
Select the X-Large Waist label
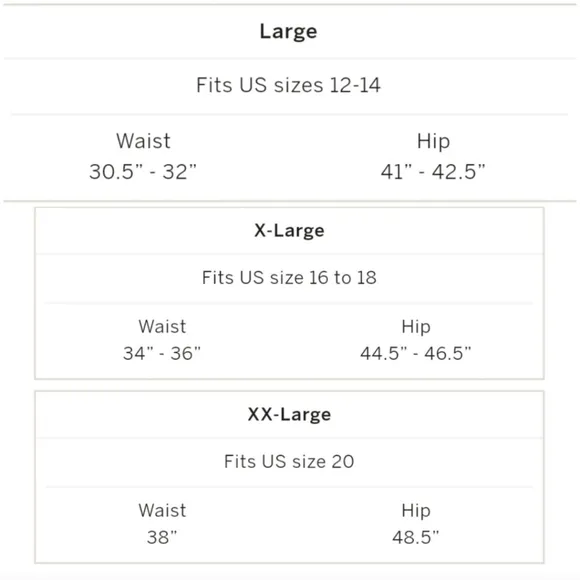[162, 327]
